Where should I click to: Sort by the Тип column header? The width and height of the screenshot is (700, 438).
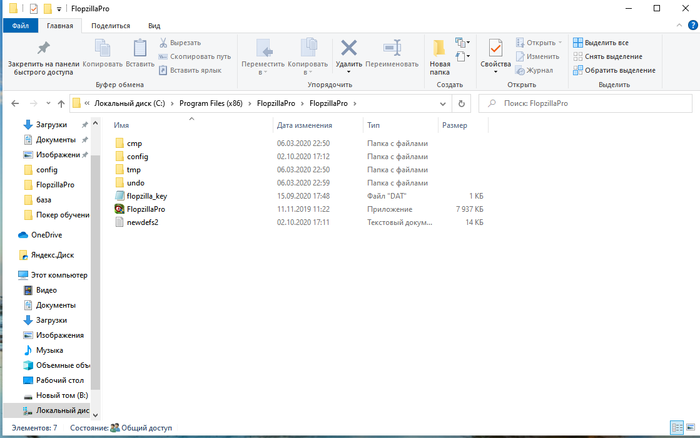[x=373, y=125]
